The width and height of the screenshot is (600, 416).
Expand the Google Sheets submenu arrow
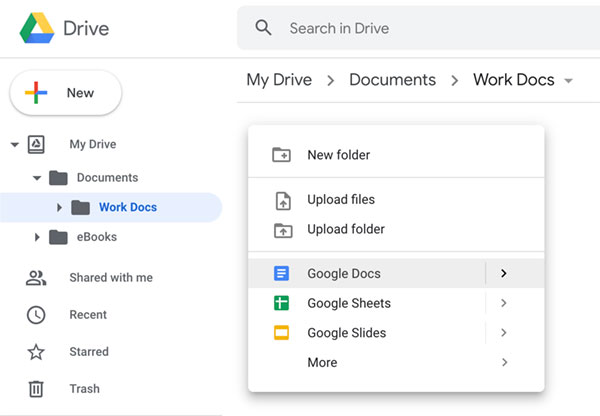pyautogui.click(x=504, y=303)
